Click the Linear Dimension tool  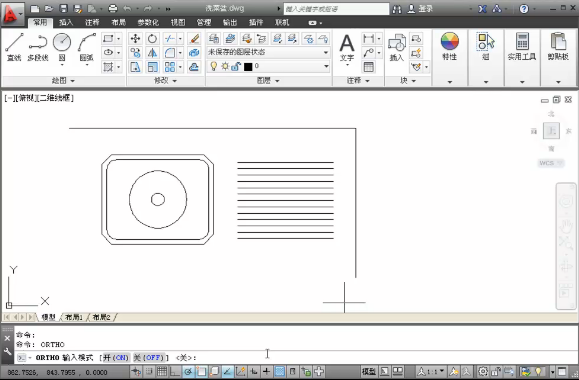tap(368, 38)
